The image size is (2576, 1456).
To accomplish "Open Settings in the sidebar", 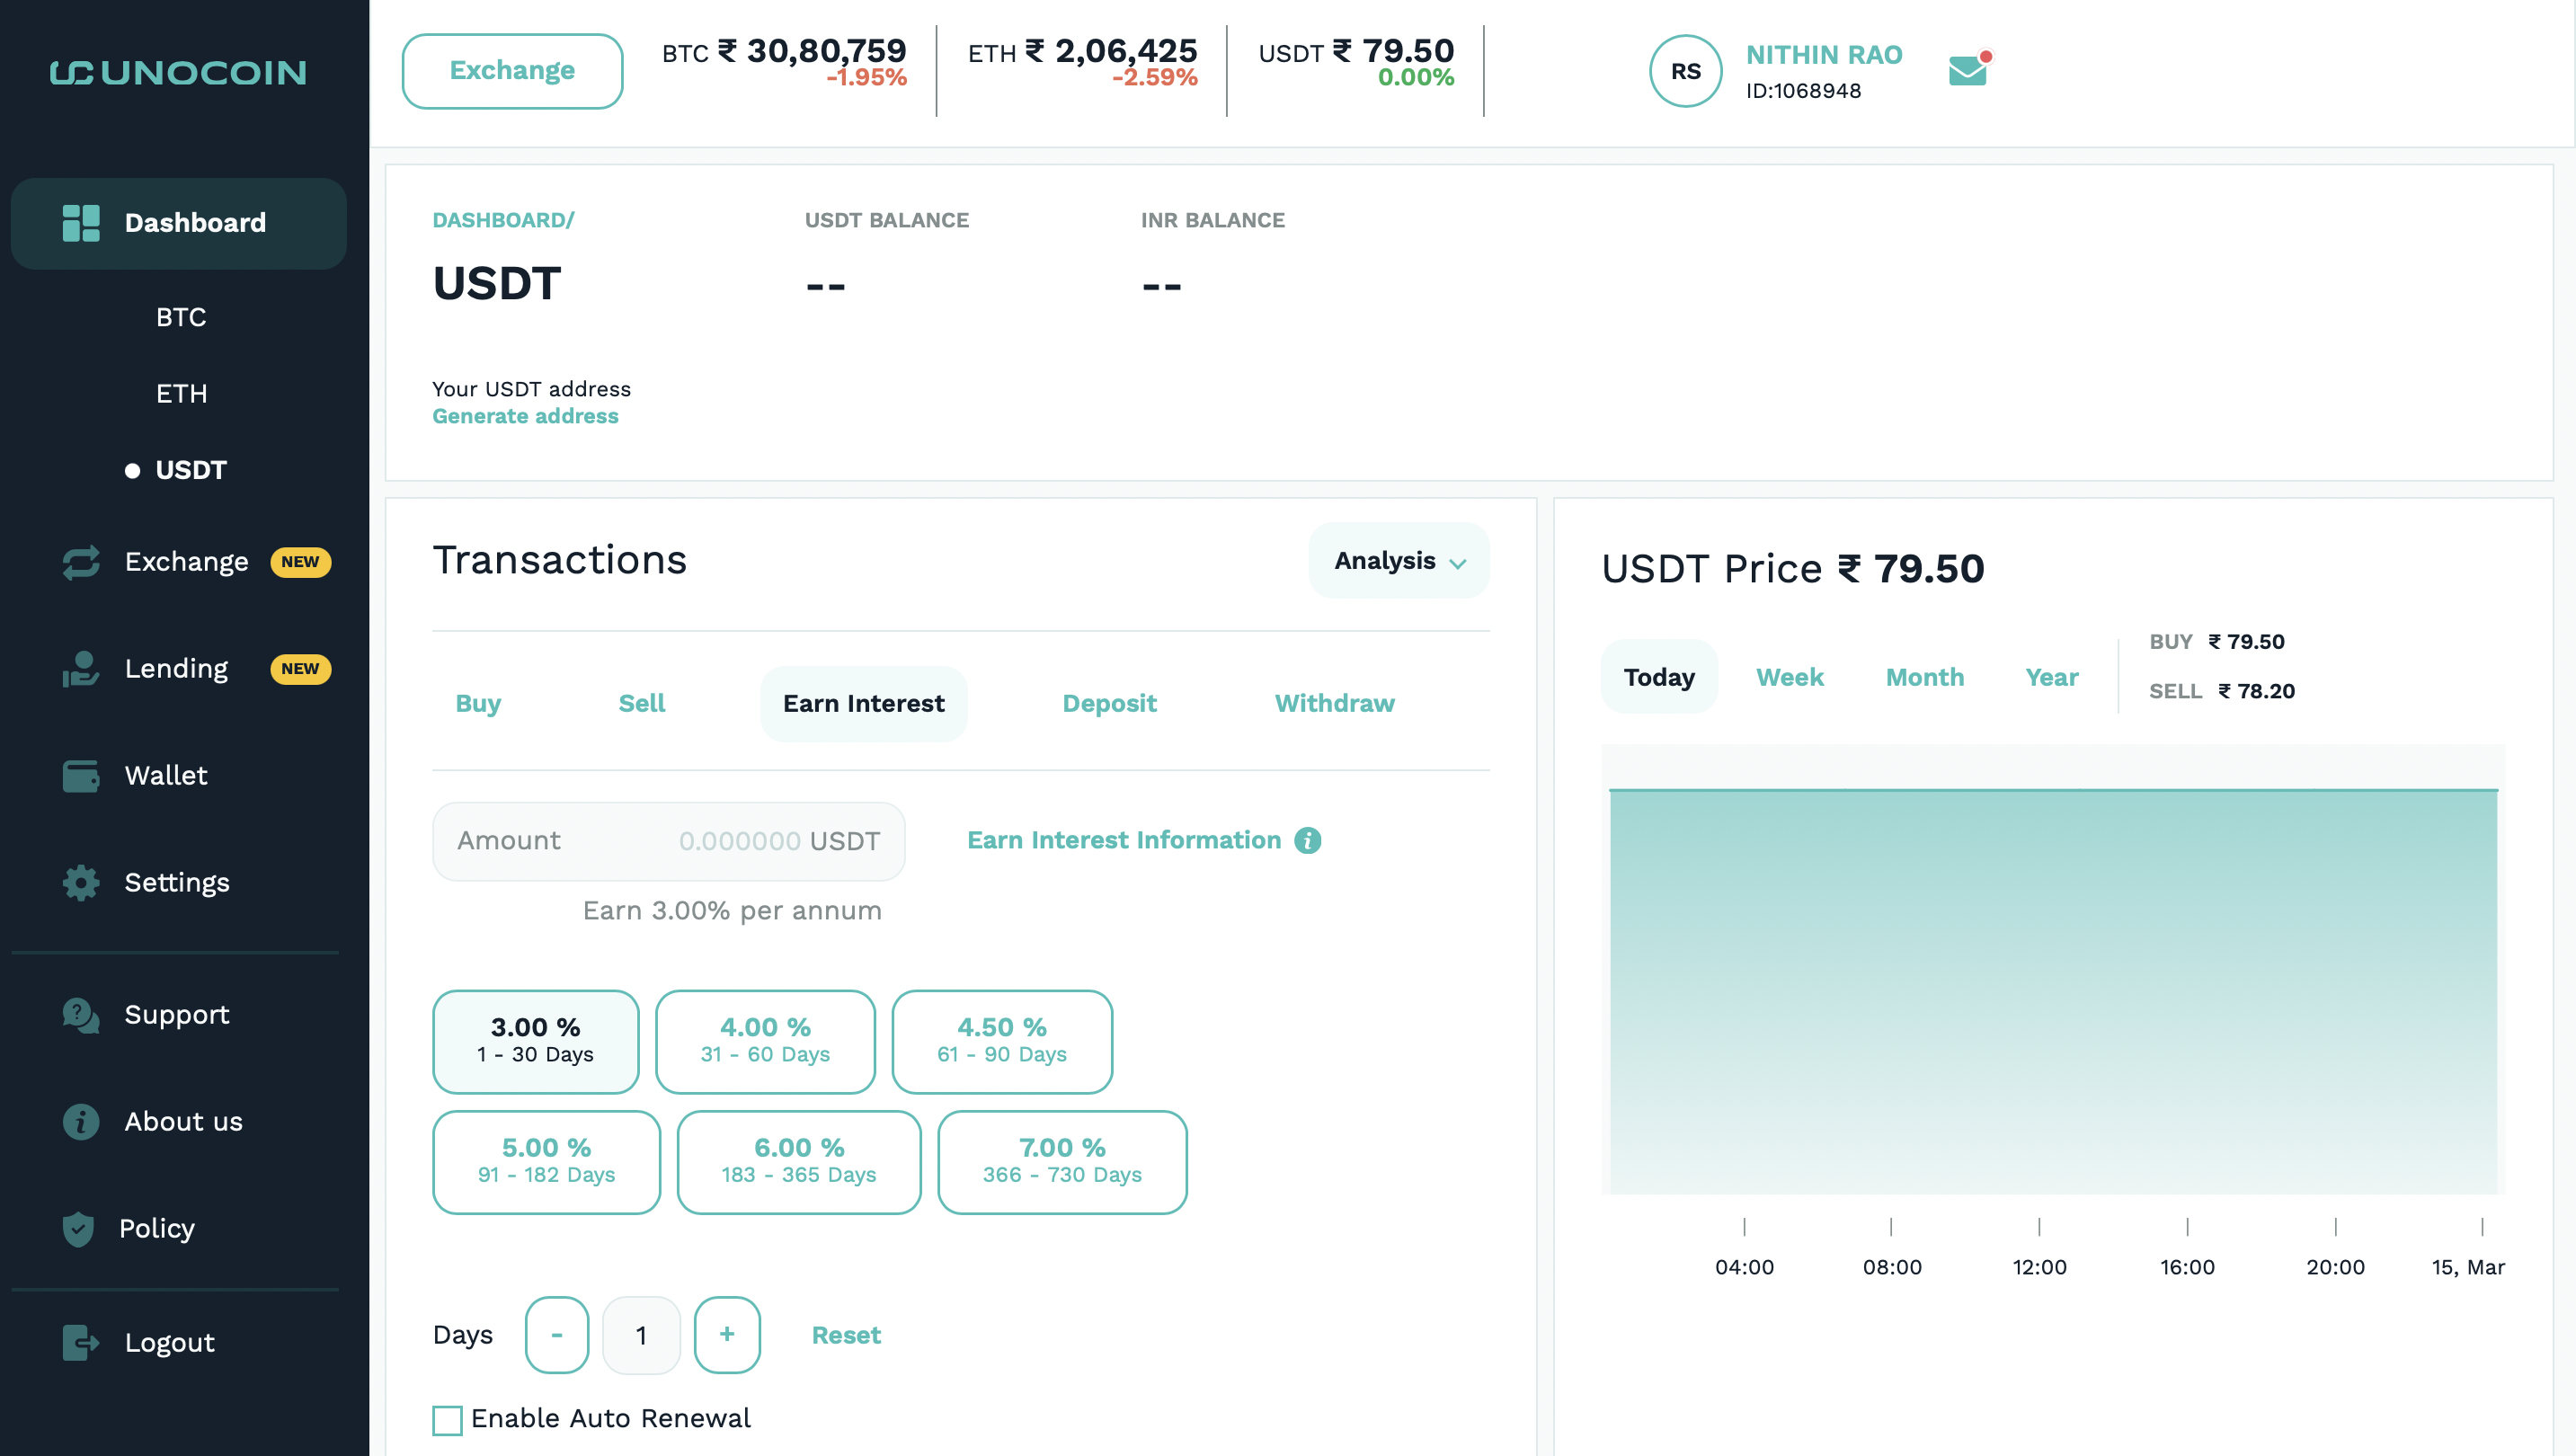I will pyautogui.click(x=177, y=883).
